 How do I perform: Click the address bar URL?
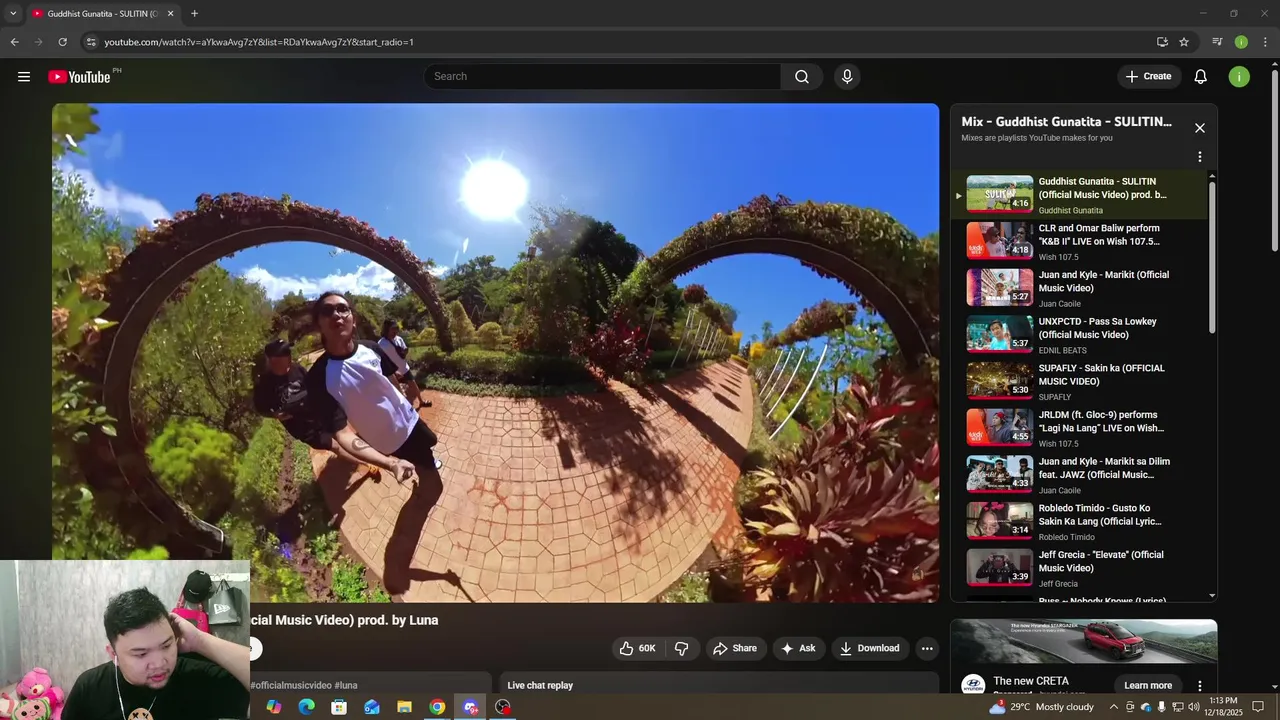(x=259, y=42)
